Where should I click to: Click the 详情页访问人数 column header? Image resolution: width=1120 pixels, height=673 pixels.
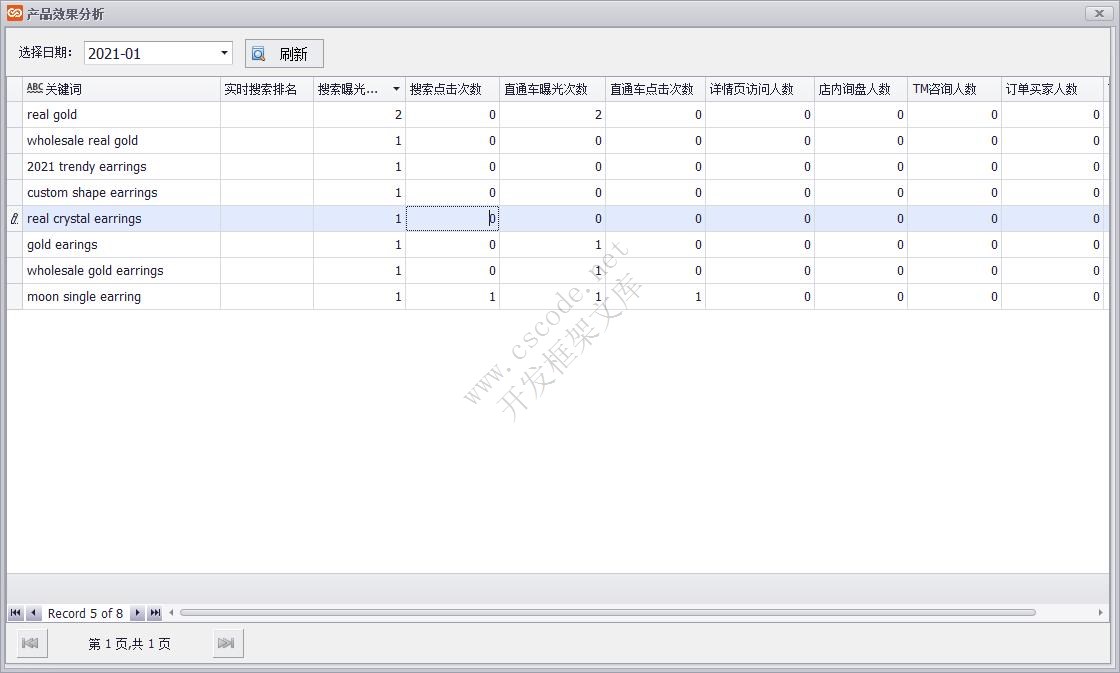[759, 89]
